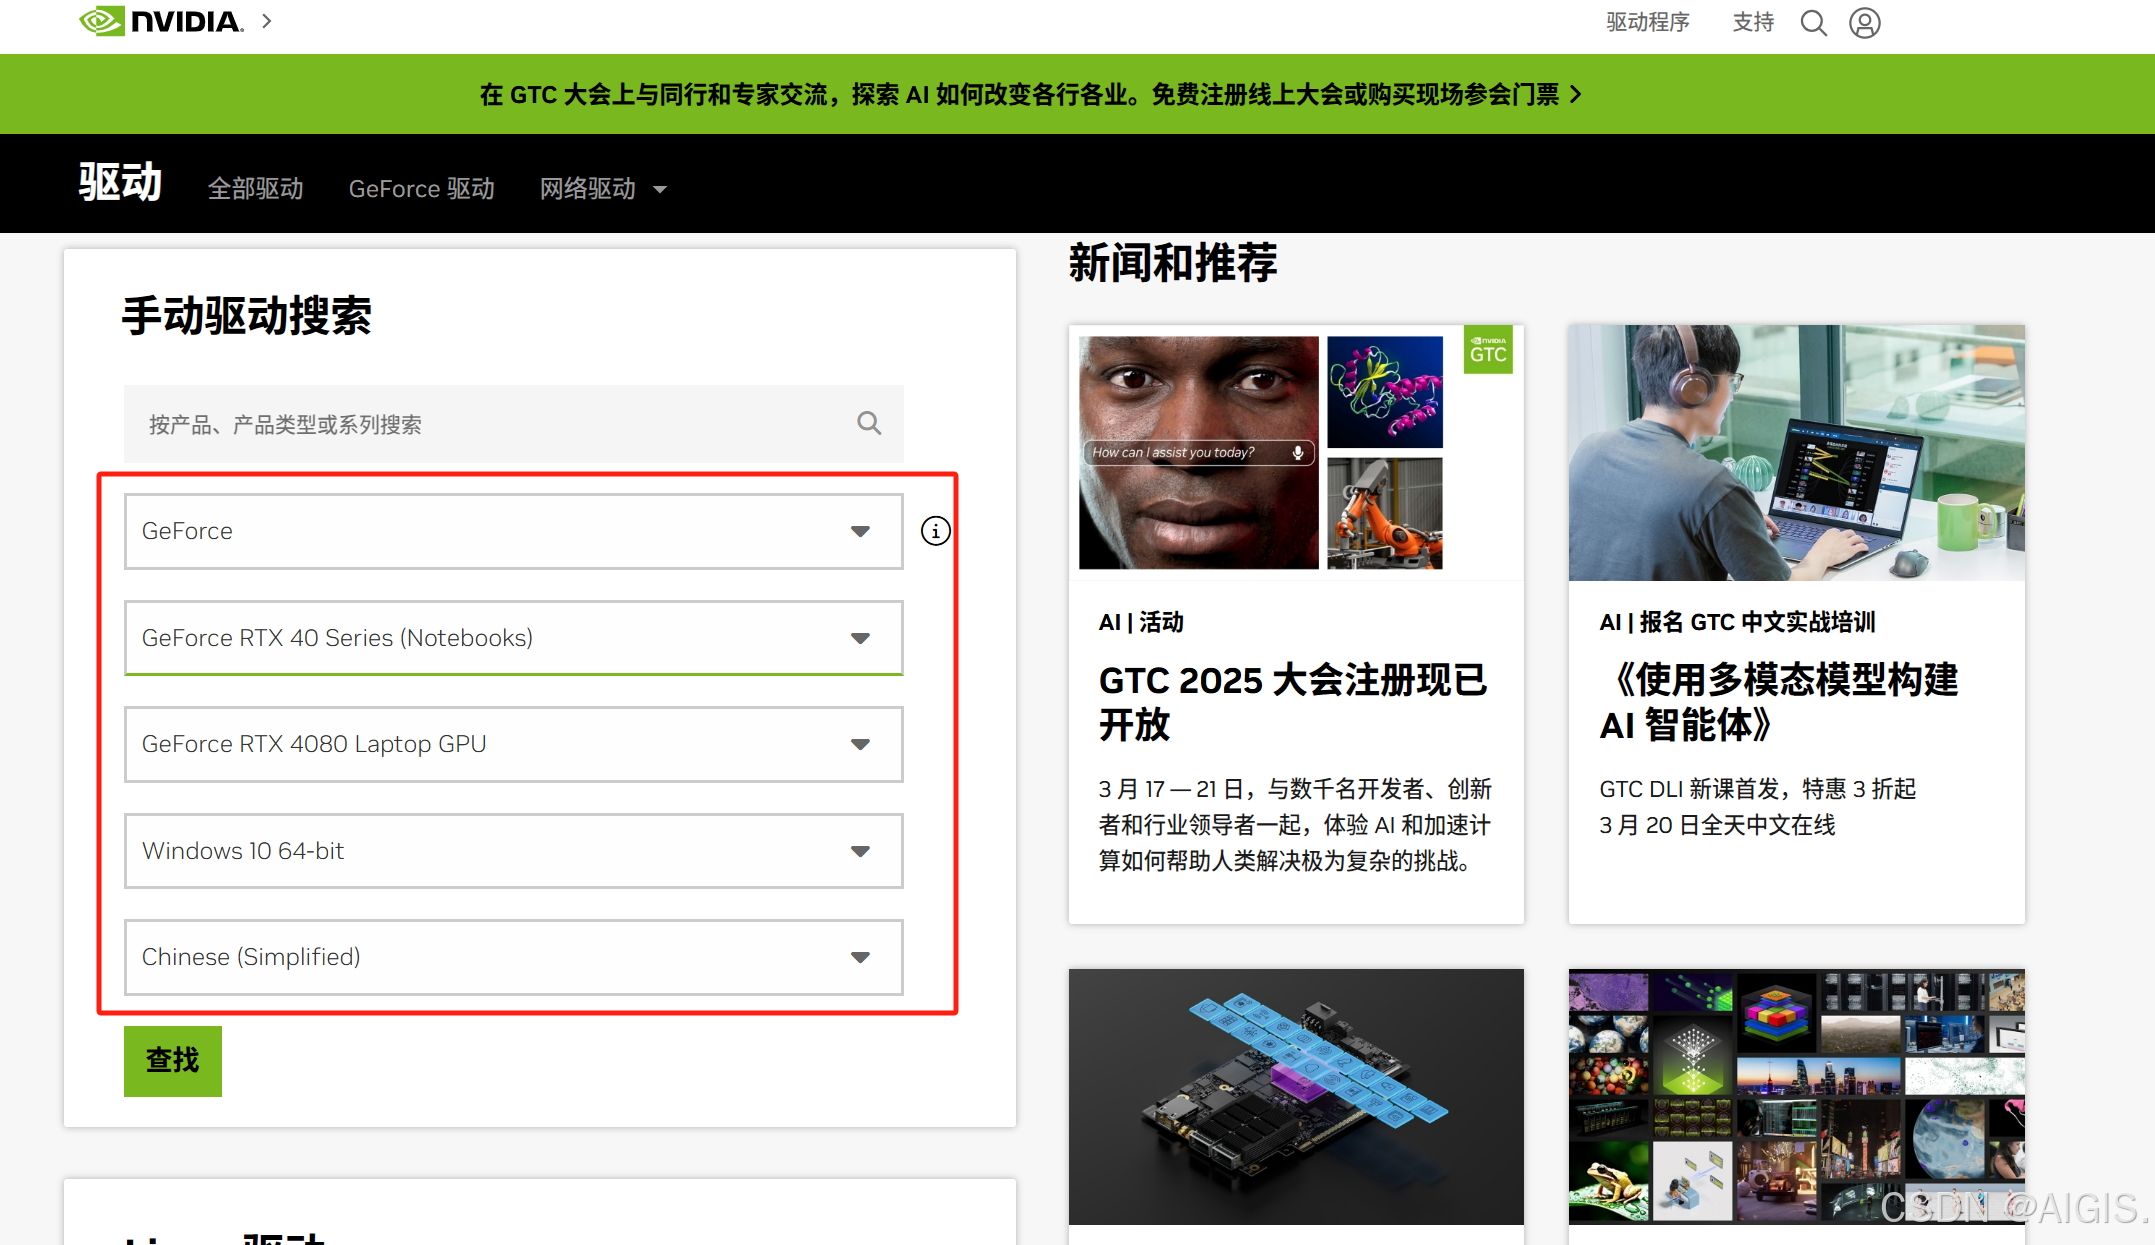Open site search magnifier in top bar
This screenshot has width=2155, height=1245.
click(x=1813, y=23)
